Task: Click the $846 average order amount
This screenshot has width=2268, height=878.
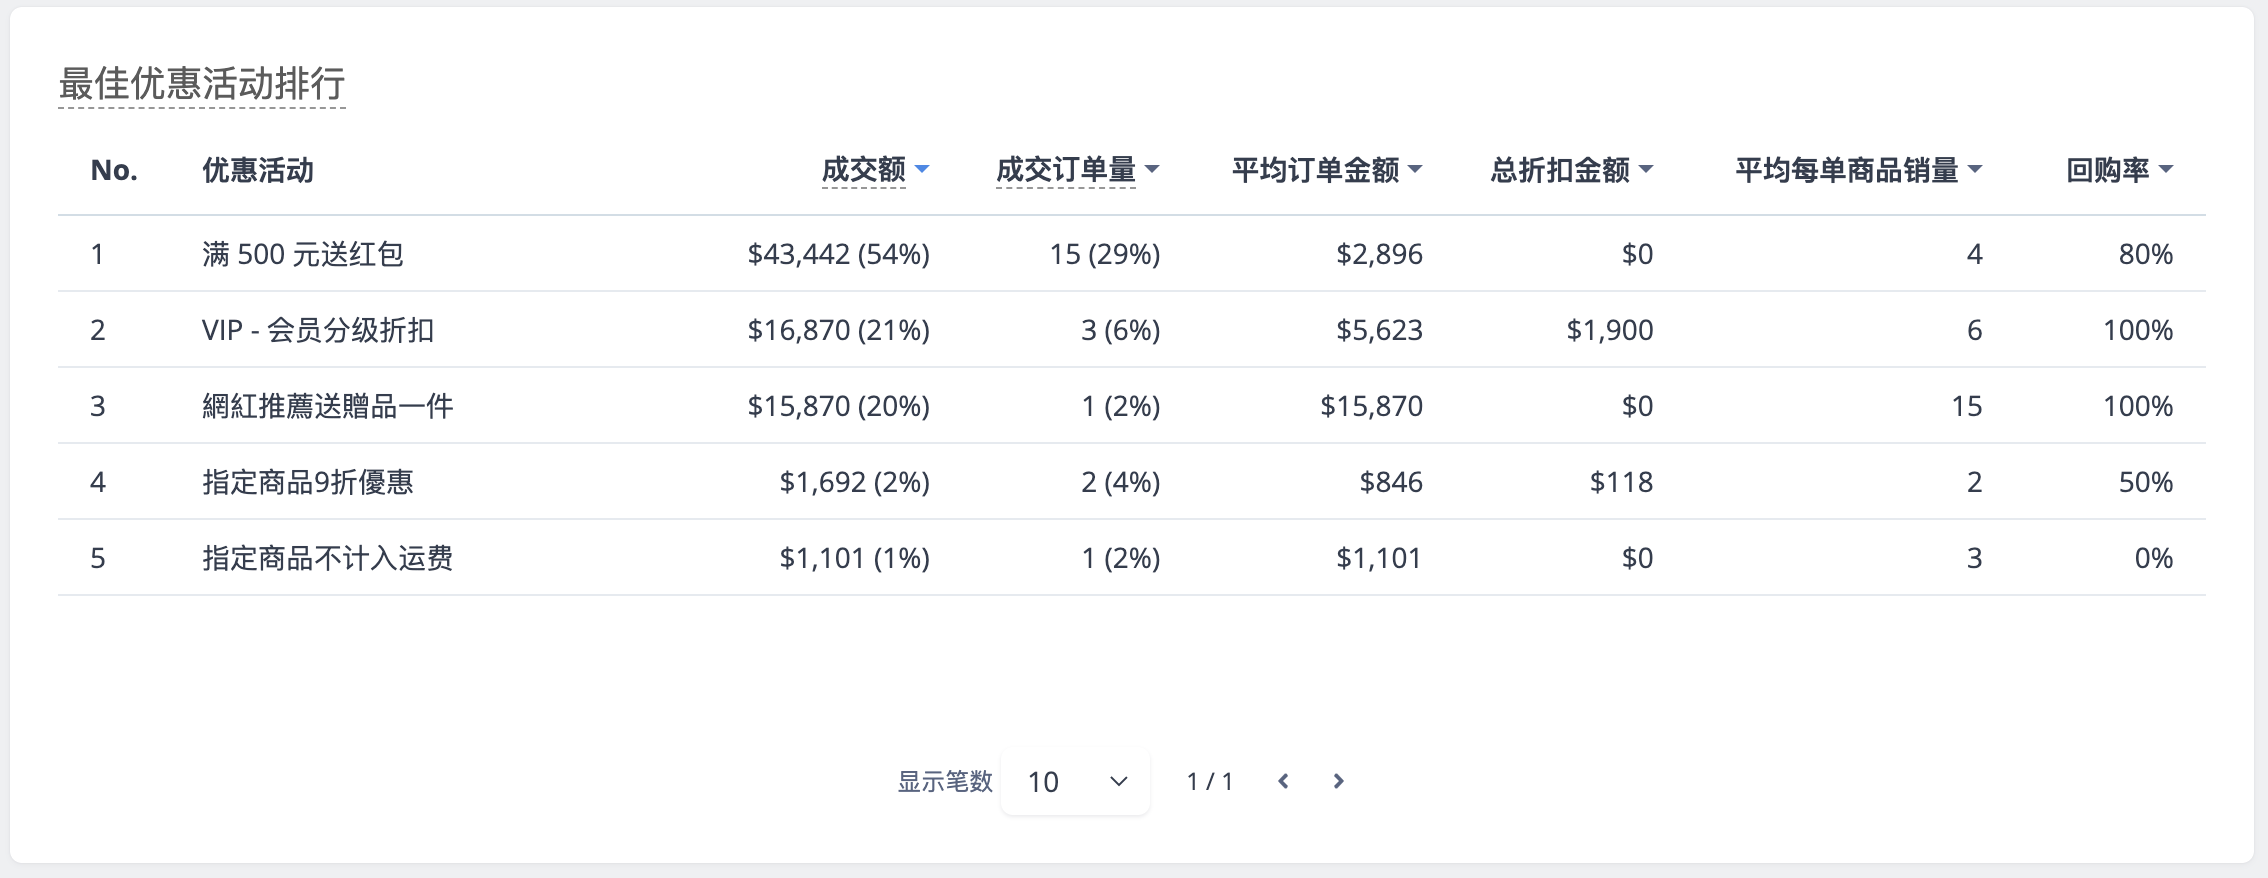Action: coord(1391,482)
